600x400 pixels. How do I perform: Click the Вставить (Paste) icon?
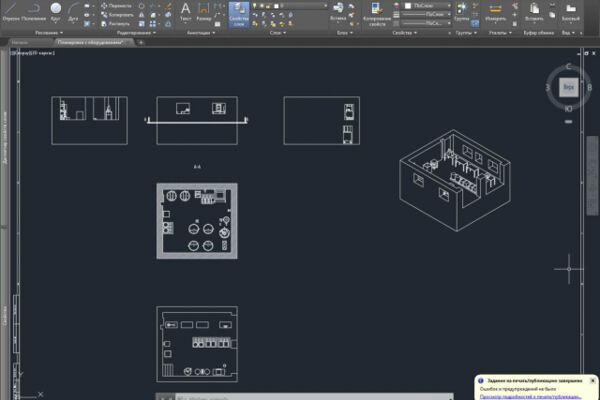[x=534, y=11]
